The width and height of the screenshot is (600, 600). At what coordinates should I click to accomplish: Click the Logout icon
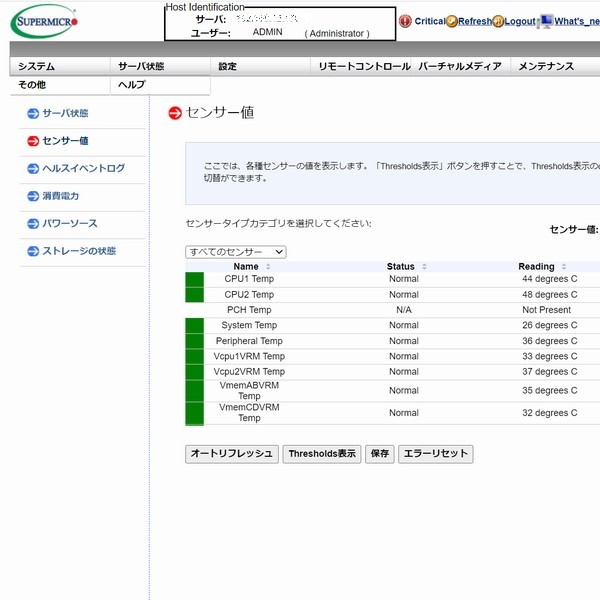[498, 21]
